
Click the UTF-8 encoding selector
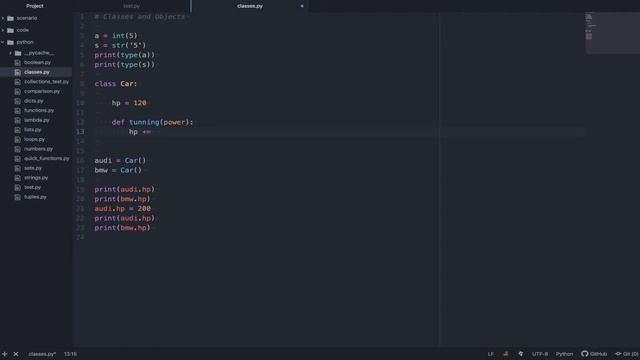point(540,354)
